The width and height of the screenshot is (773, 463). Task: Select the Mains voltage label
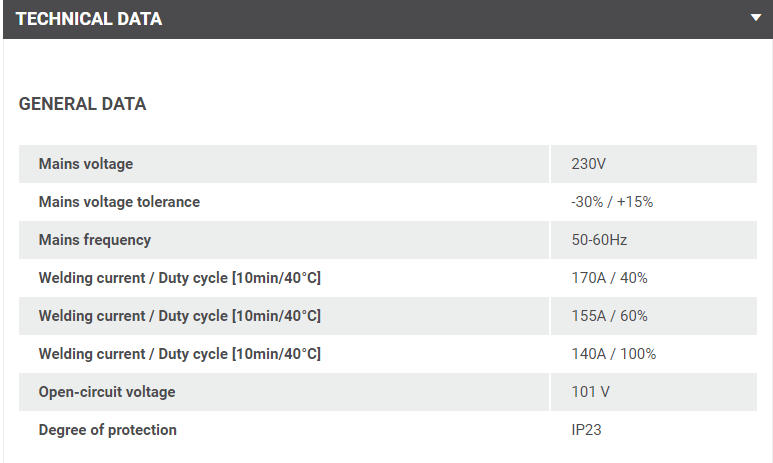click(x=85, y=164)
